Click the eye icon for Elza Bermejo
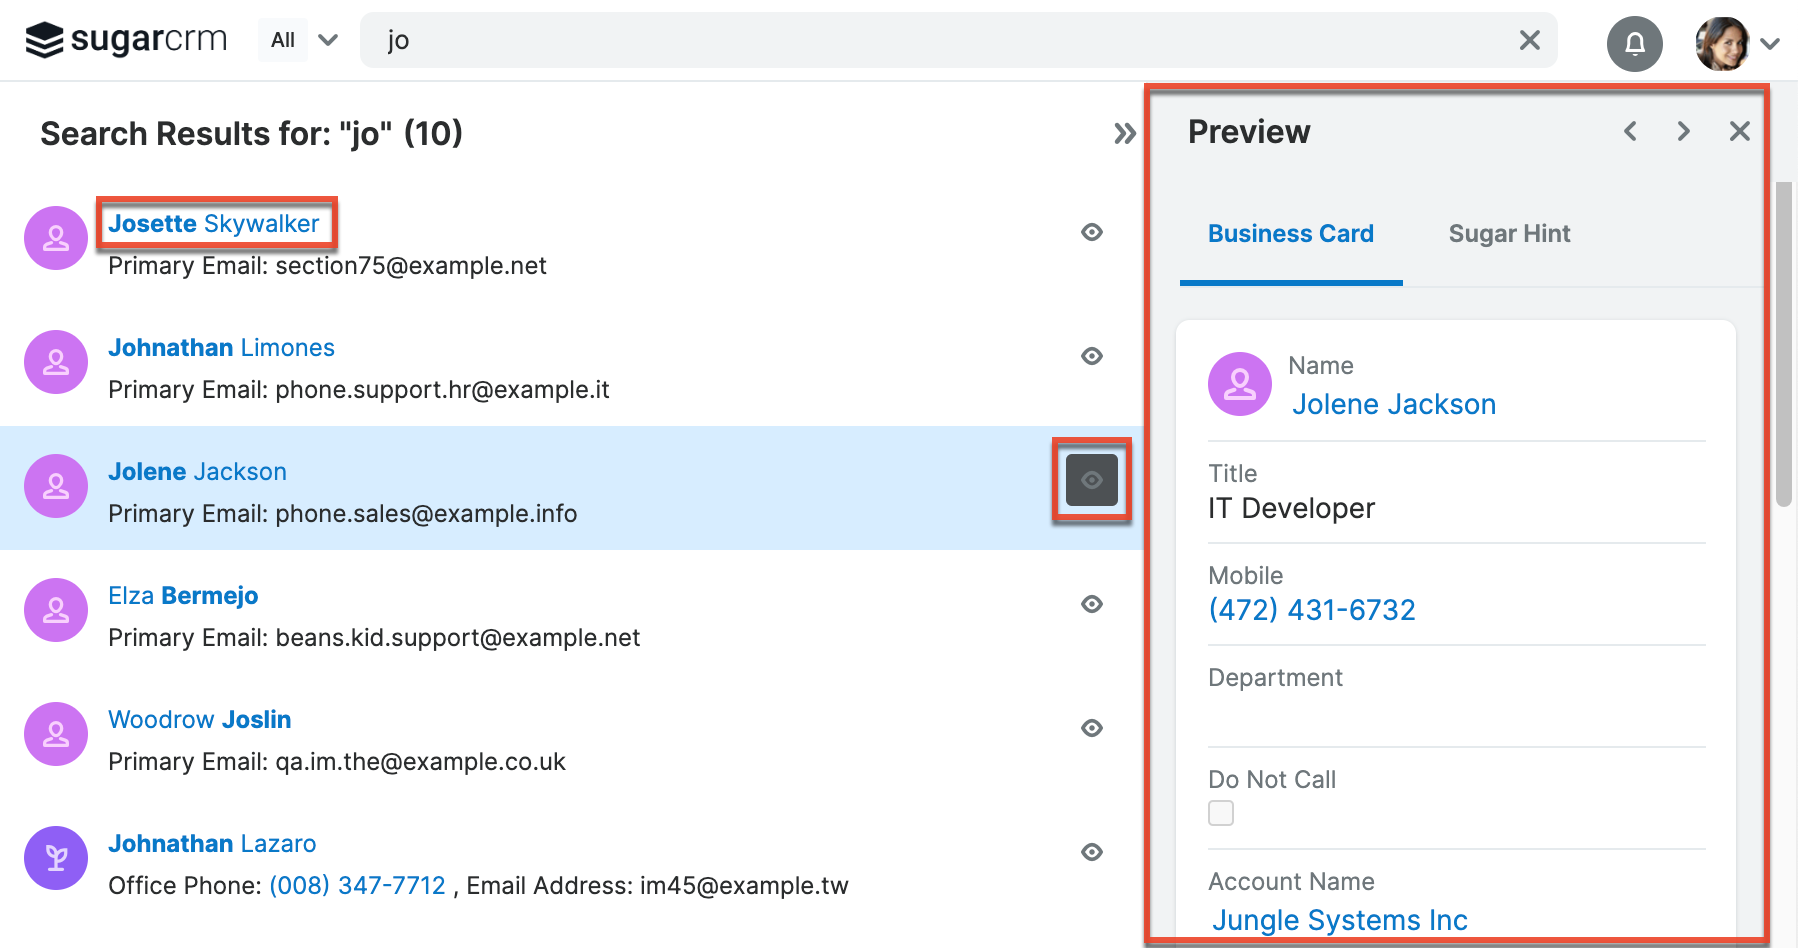The width and height of the screenshot is (1798, 948). (1092, 604)
